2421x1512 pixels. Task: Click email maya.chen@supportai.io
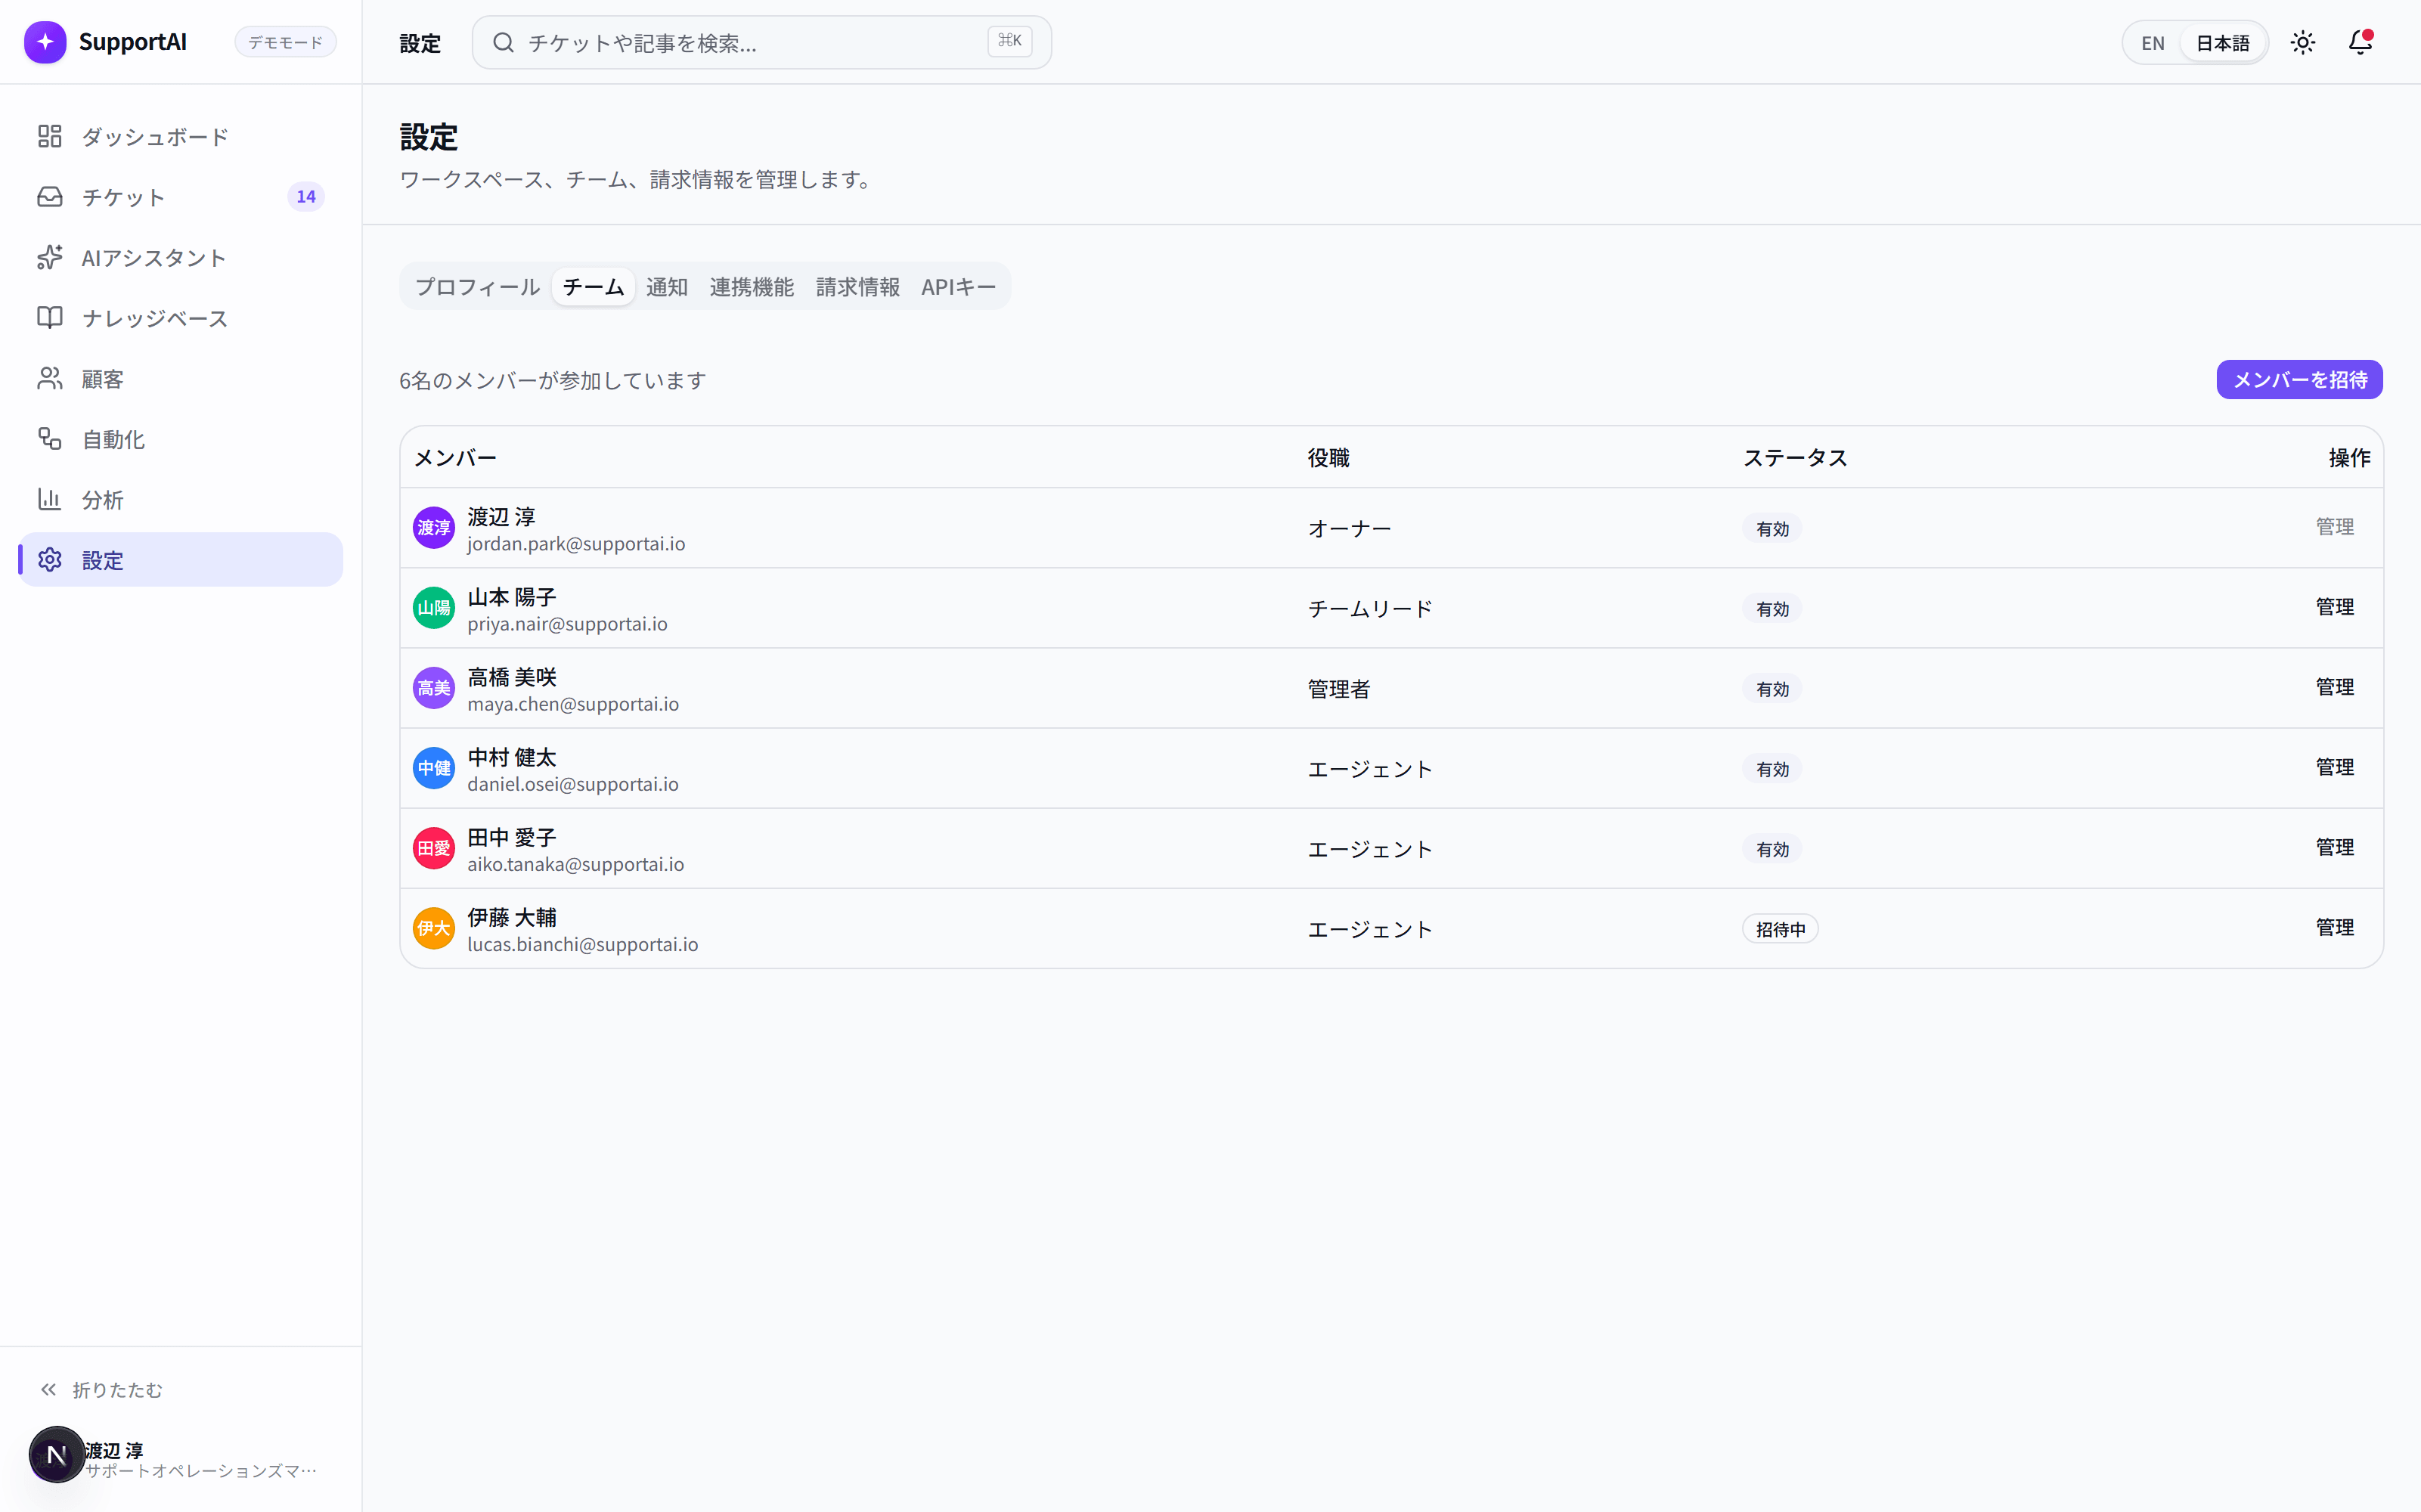pos(573,704)
